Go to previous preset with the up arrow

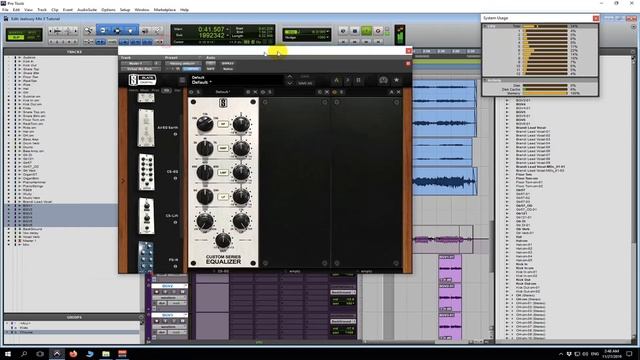289,77
